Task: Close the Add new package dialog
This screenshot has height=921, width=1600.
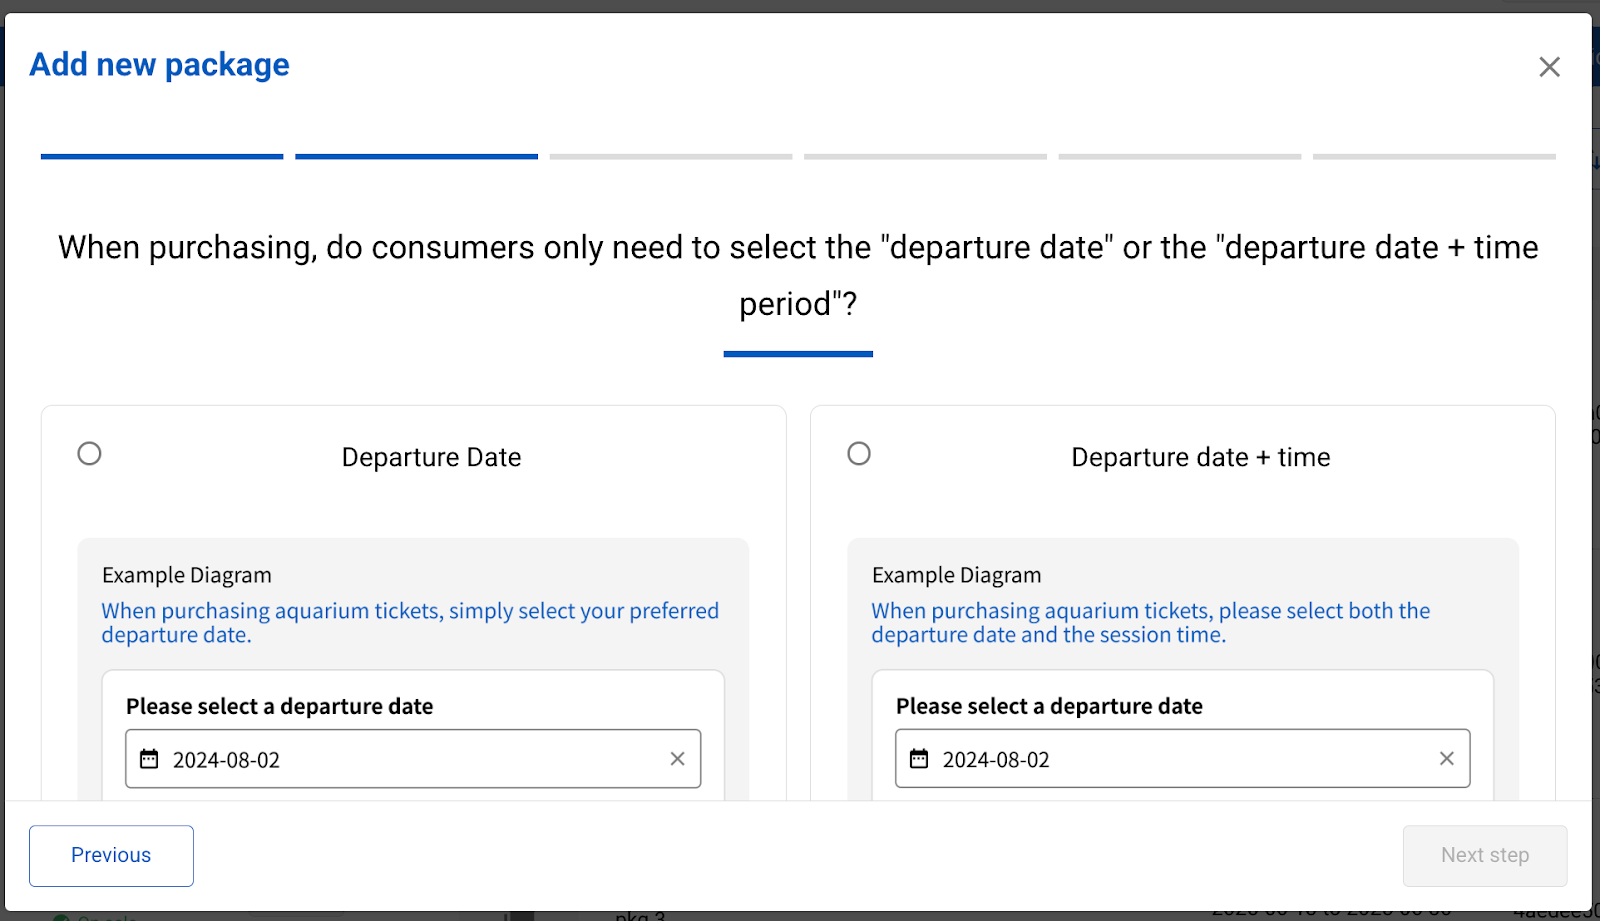Action: coord(1549,67)
